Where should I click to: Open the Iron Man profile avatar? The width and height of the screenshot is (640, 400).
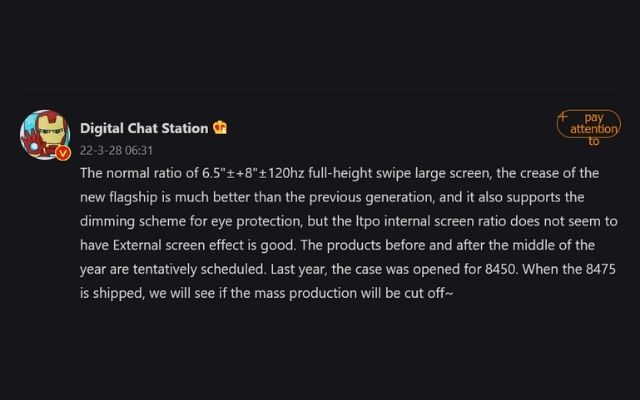[44, 136]
